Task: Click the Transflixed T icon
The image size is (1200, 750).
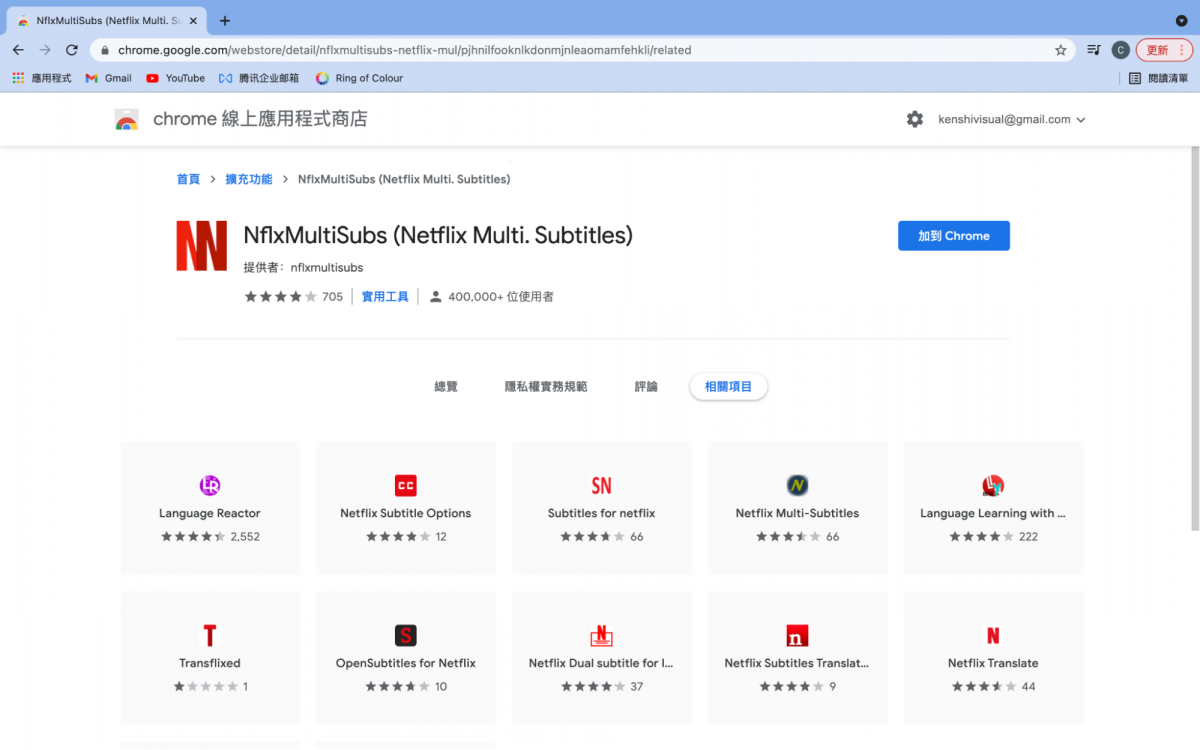Action: [210, 636]
